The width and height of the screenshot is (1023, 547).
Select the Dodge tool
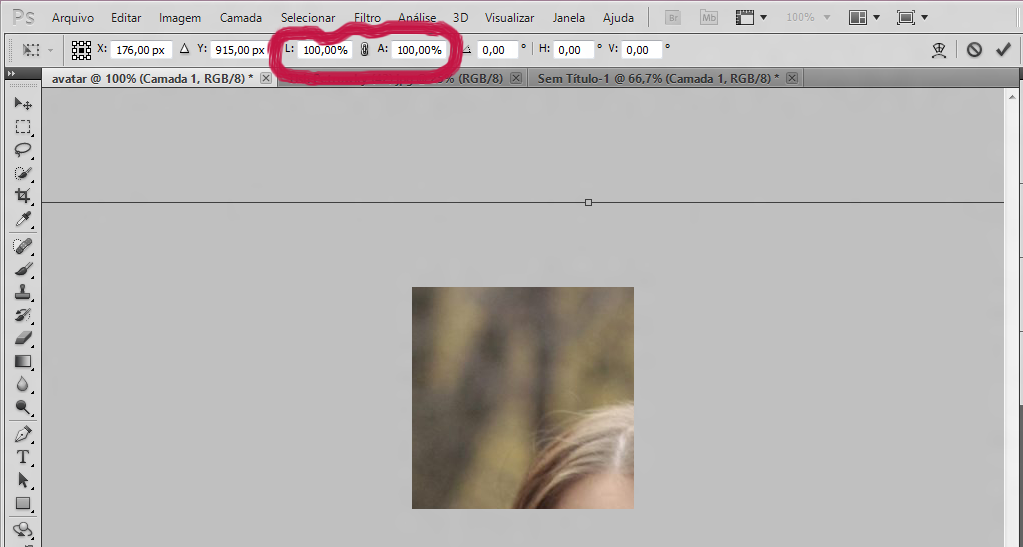pyautogui.click(x=23, y=407)
